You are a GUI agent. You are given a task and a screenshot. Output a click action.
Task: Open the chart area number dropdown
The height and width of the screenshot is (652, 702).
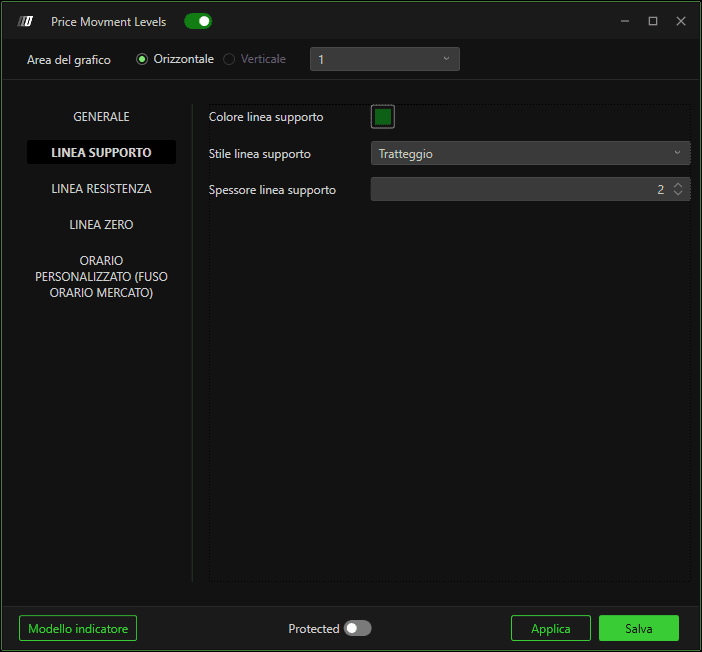tap(385, 59)
